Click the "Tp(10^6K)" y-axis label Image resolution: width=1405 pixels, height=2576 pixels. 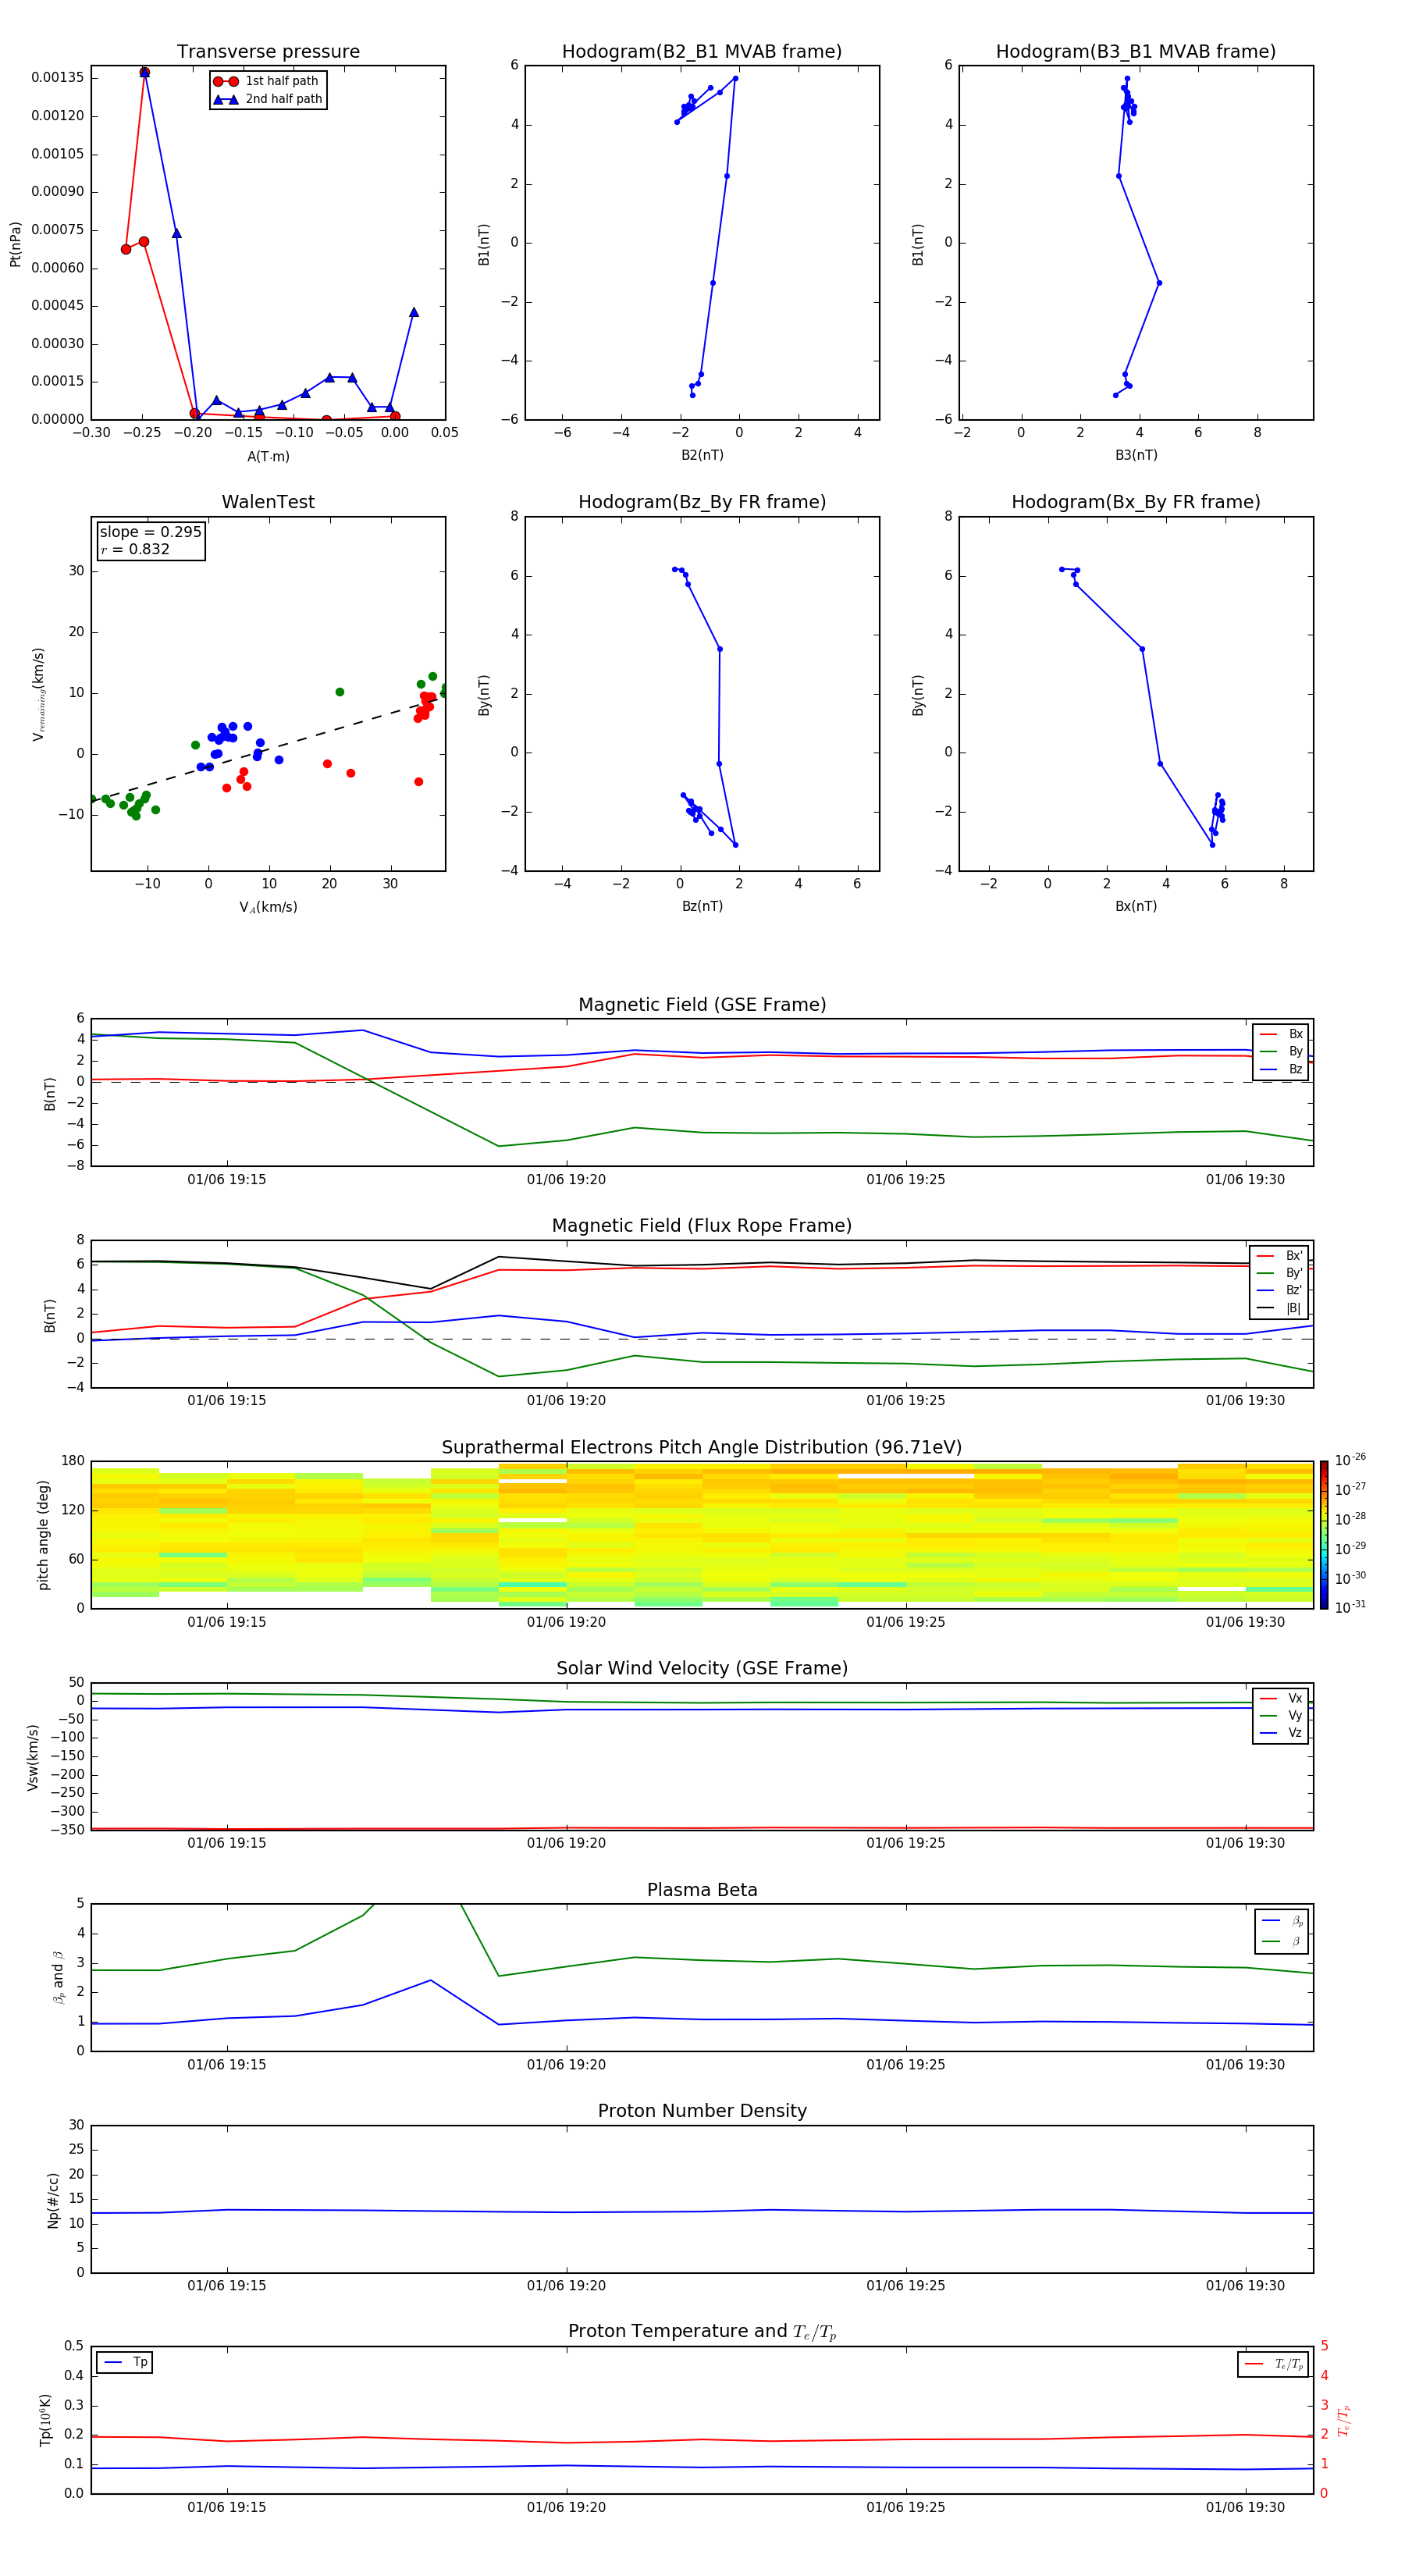click(45, 2421)
